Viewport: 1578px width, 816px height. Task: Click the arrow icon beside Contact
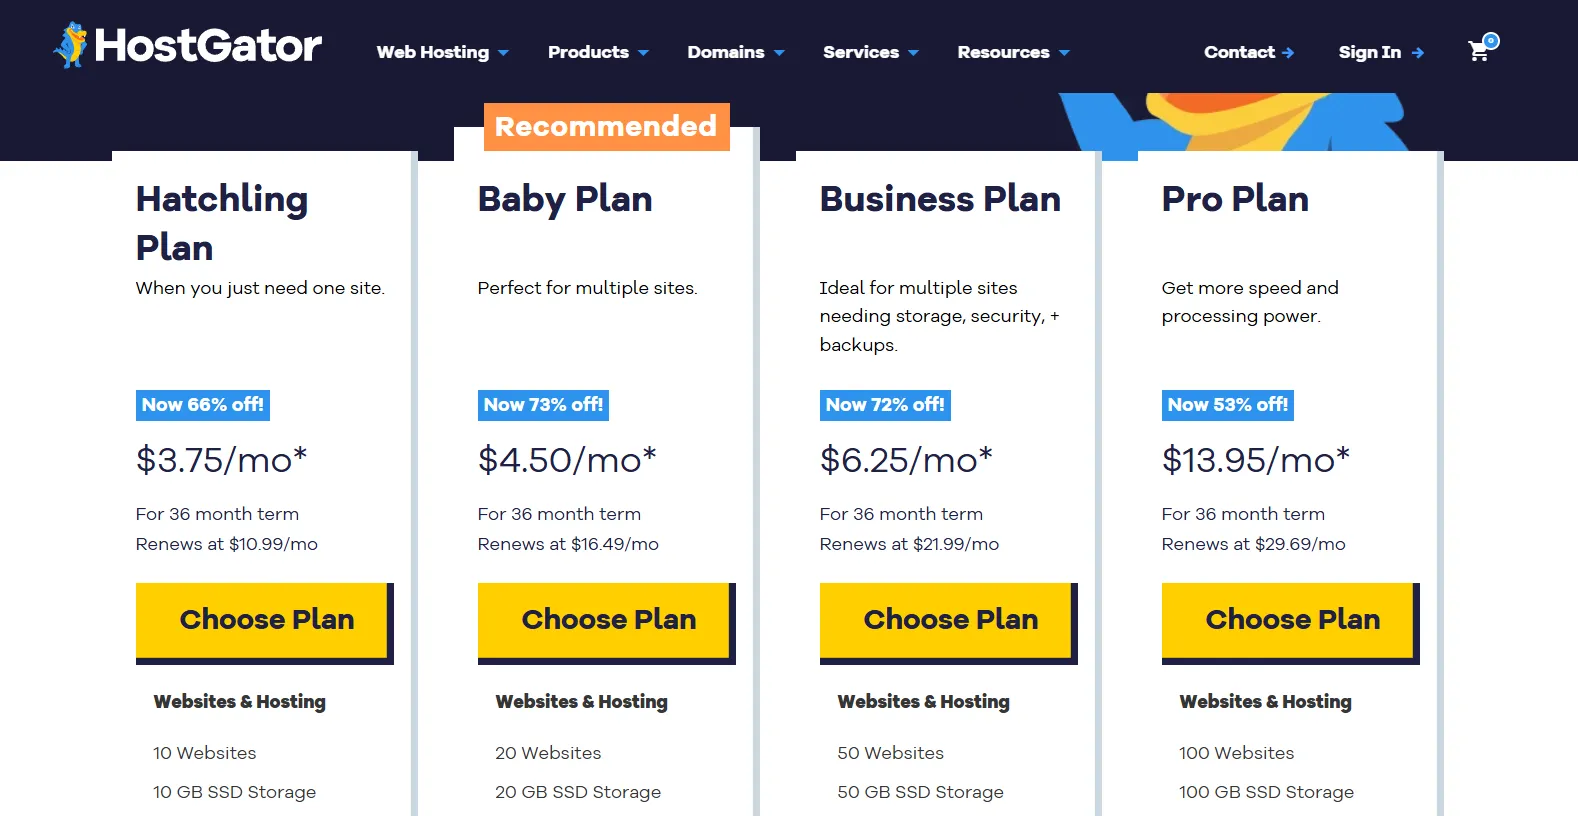click(1290, 53)
